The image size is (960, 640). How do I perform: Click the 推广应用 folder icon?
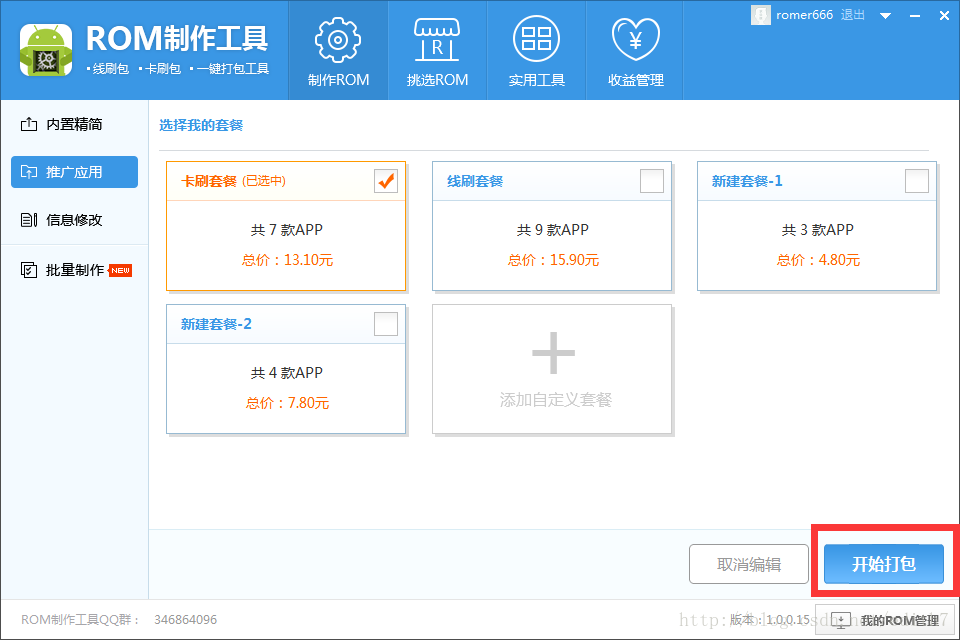tap(28, 172)
